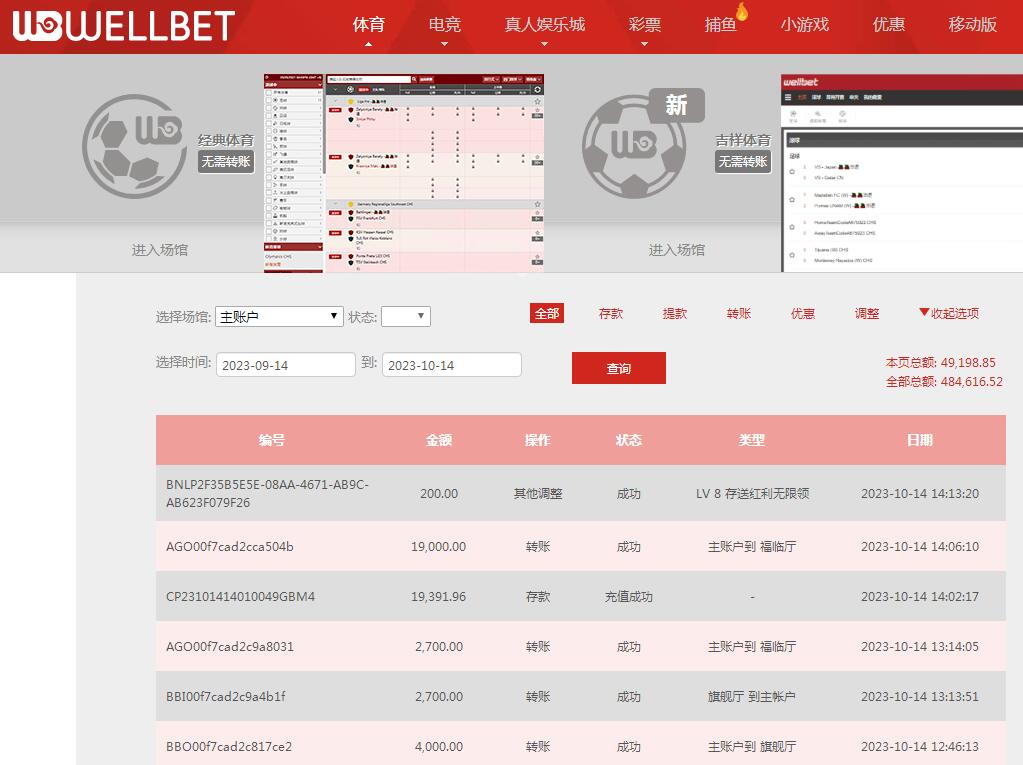
Task: Click the 日期 column header
Action: [x=920, y=440]
